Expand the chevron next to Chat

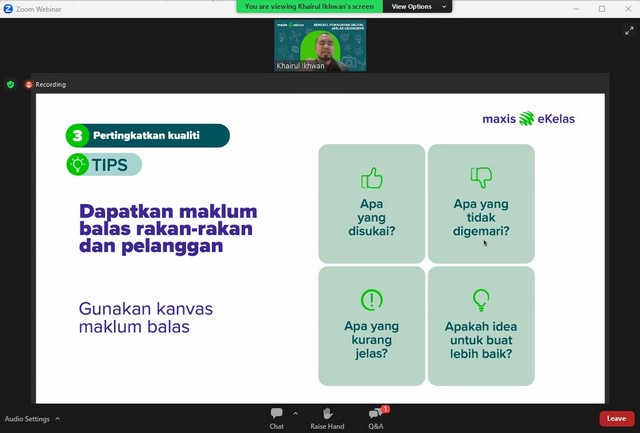coord(295,413)
